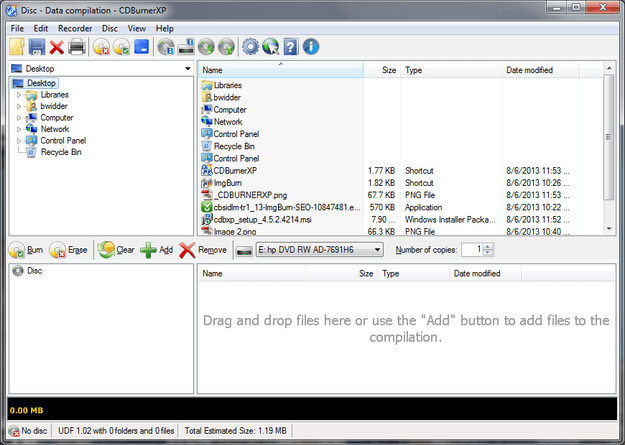Open the settings gear toolbar icon
The height and width of the screenshot is (445, 625).
[x=250, y=47]
